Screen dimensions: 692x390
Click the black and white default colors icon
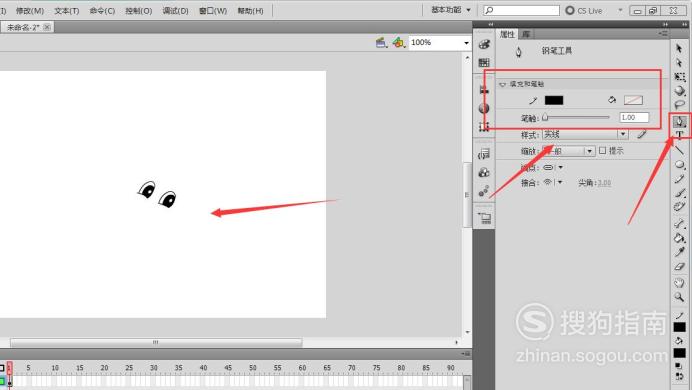(x=678, y=366)
